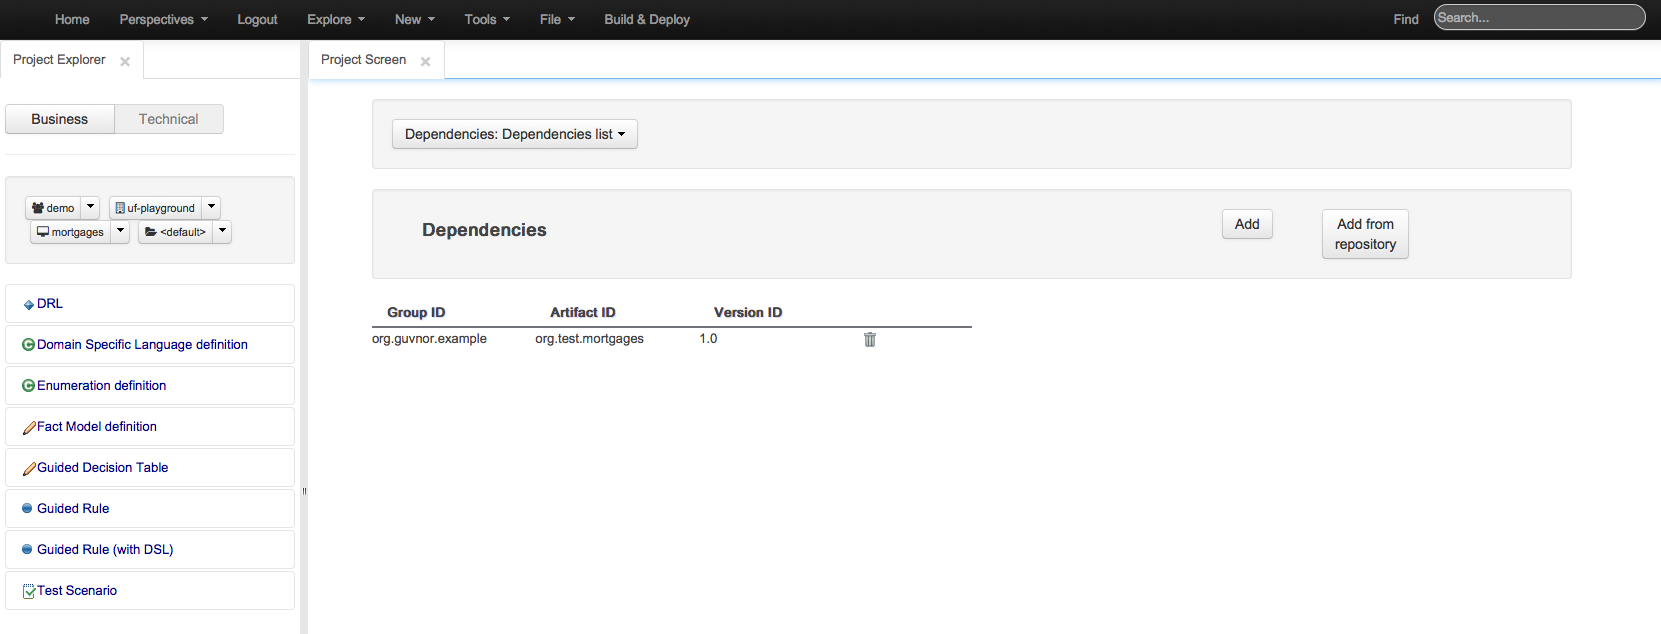Click the Test Scenario checklist icon
The image size is (1661, 634).
point(29,591)
